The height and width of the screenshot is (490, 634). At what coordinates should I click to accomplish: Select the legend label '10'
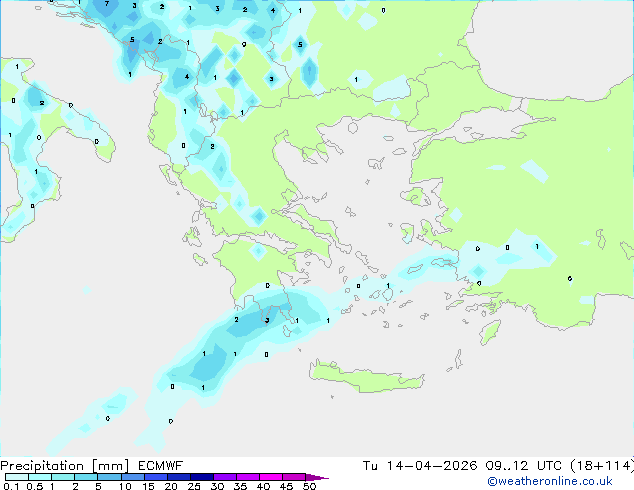coord(125,486)
